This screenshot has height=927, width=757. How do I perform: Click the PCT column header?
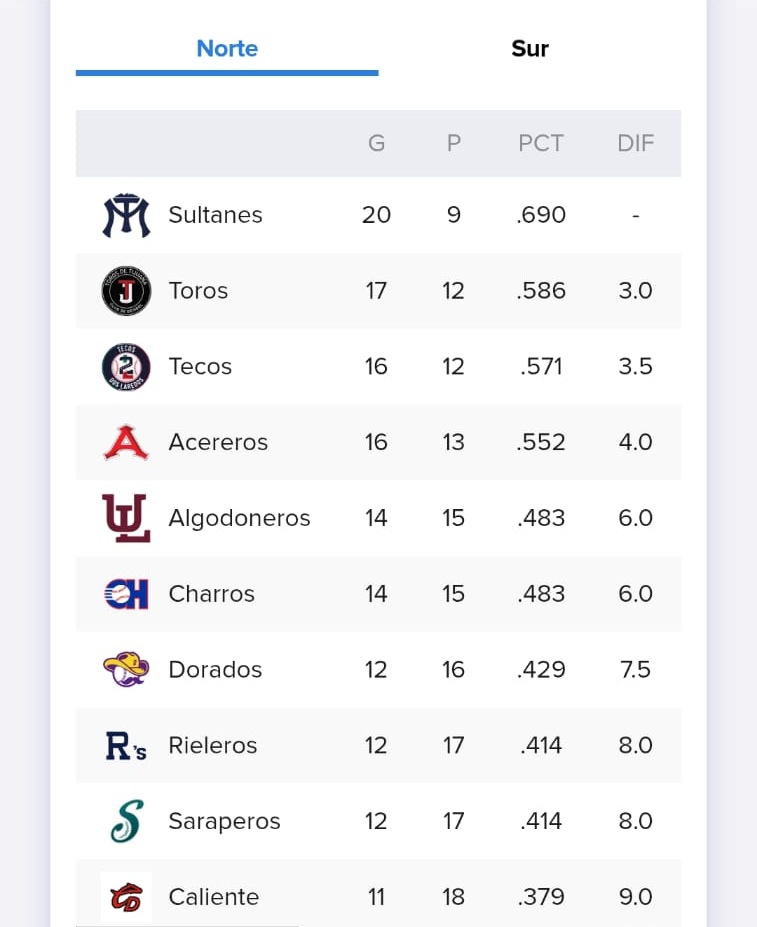pos(541,143)
